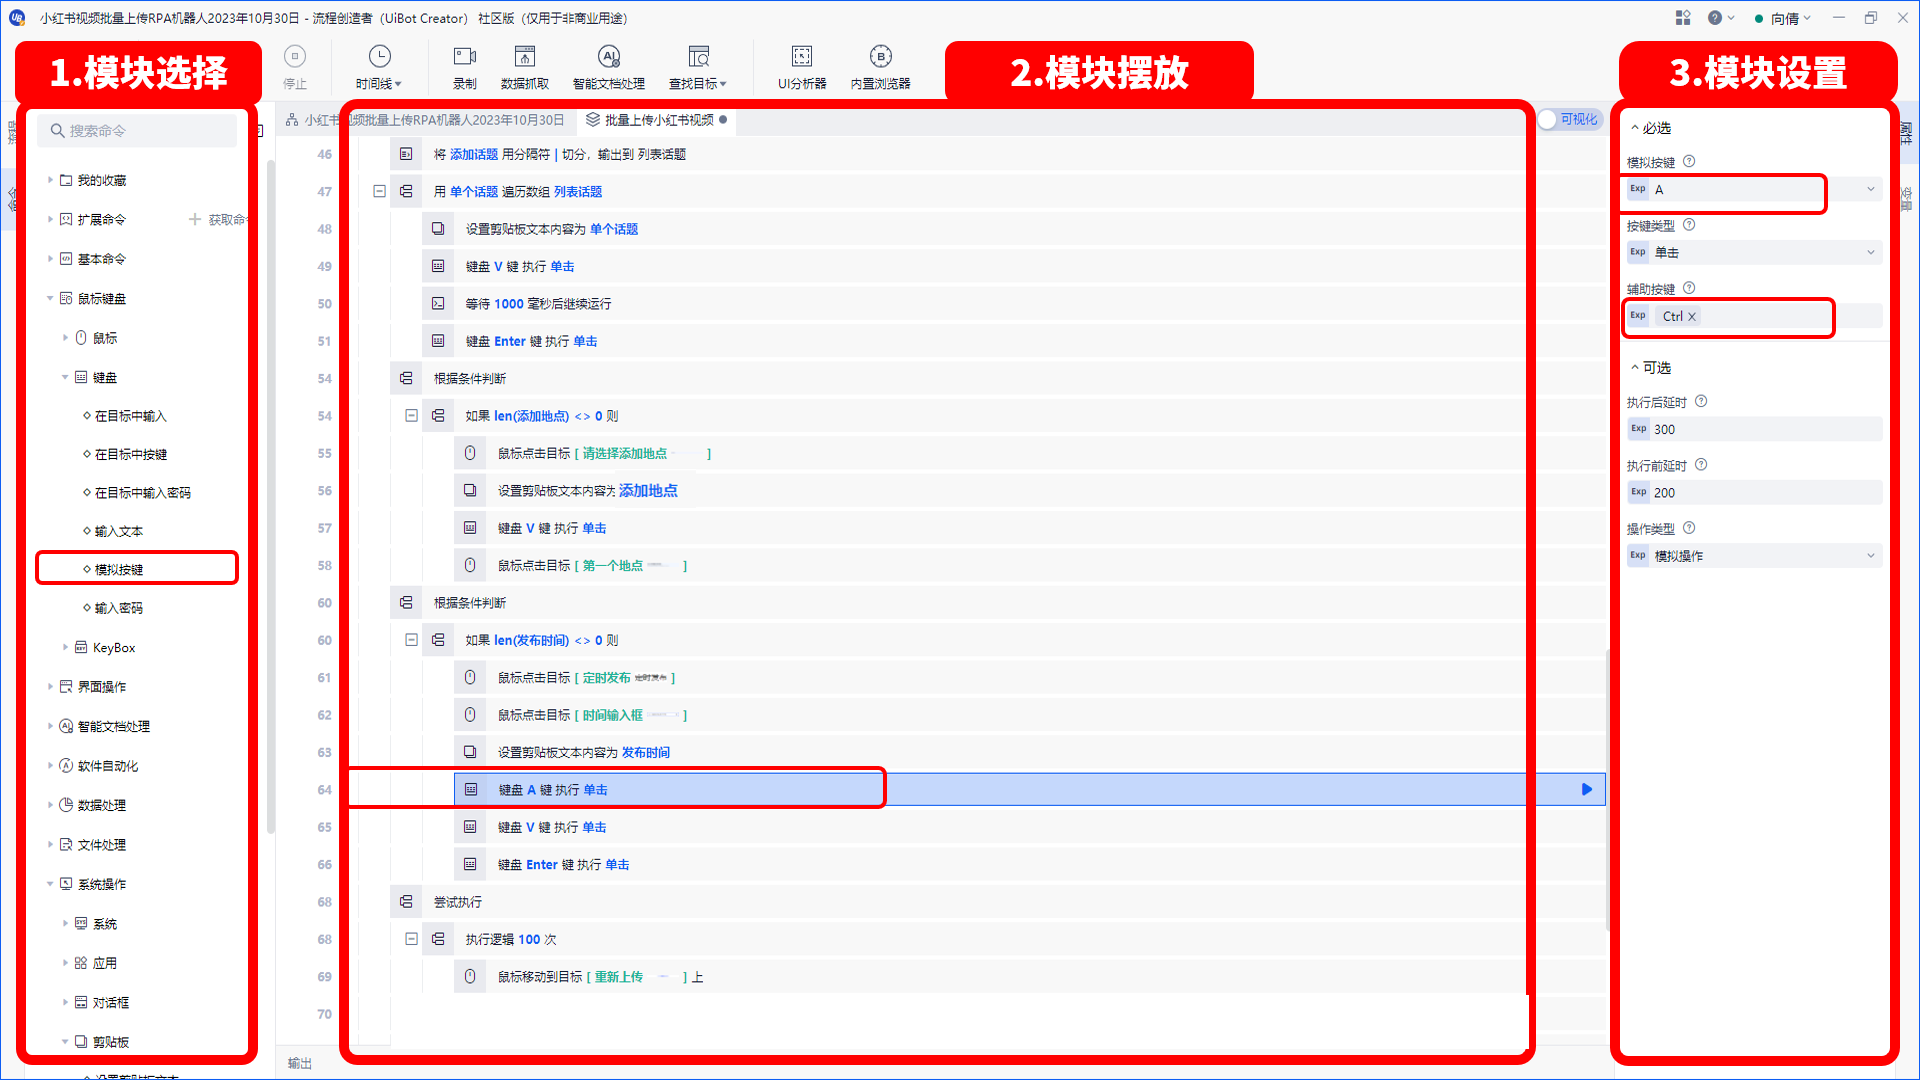Viewport: 1920px width, 1080px height.
Task: Switch to the 批量上传小红书视频 tab
Action: pyautogui.click(x=657, y=120)
